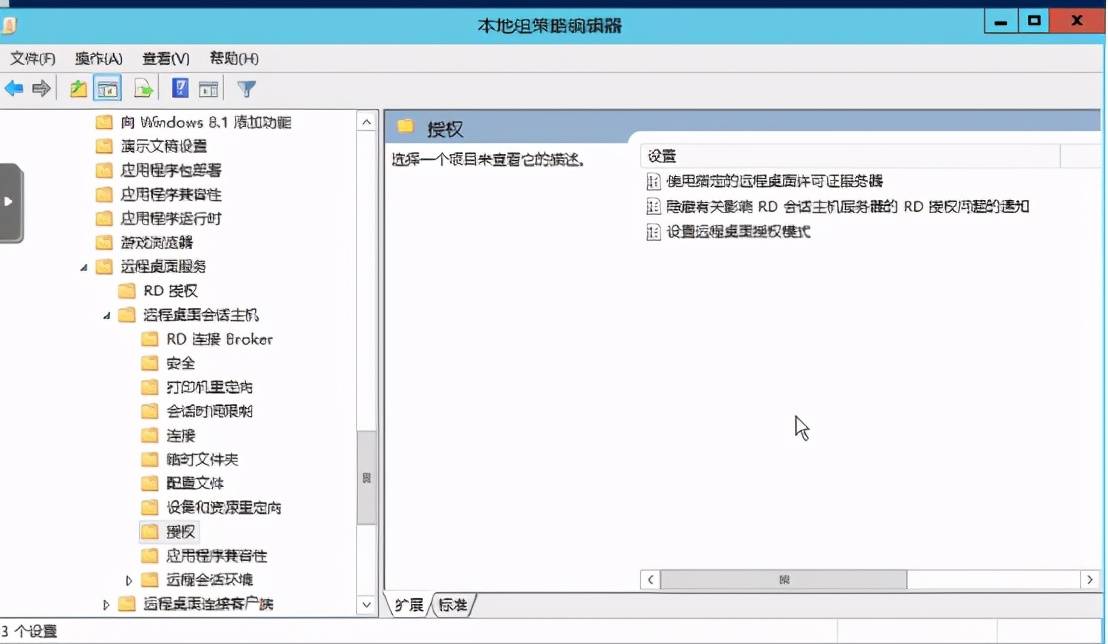Switch to the 扩展 tab

point(408,605)
